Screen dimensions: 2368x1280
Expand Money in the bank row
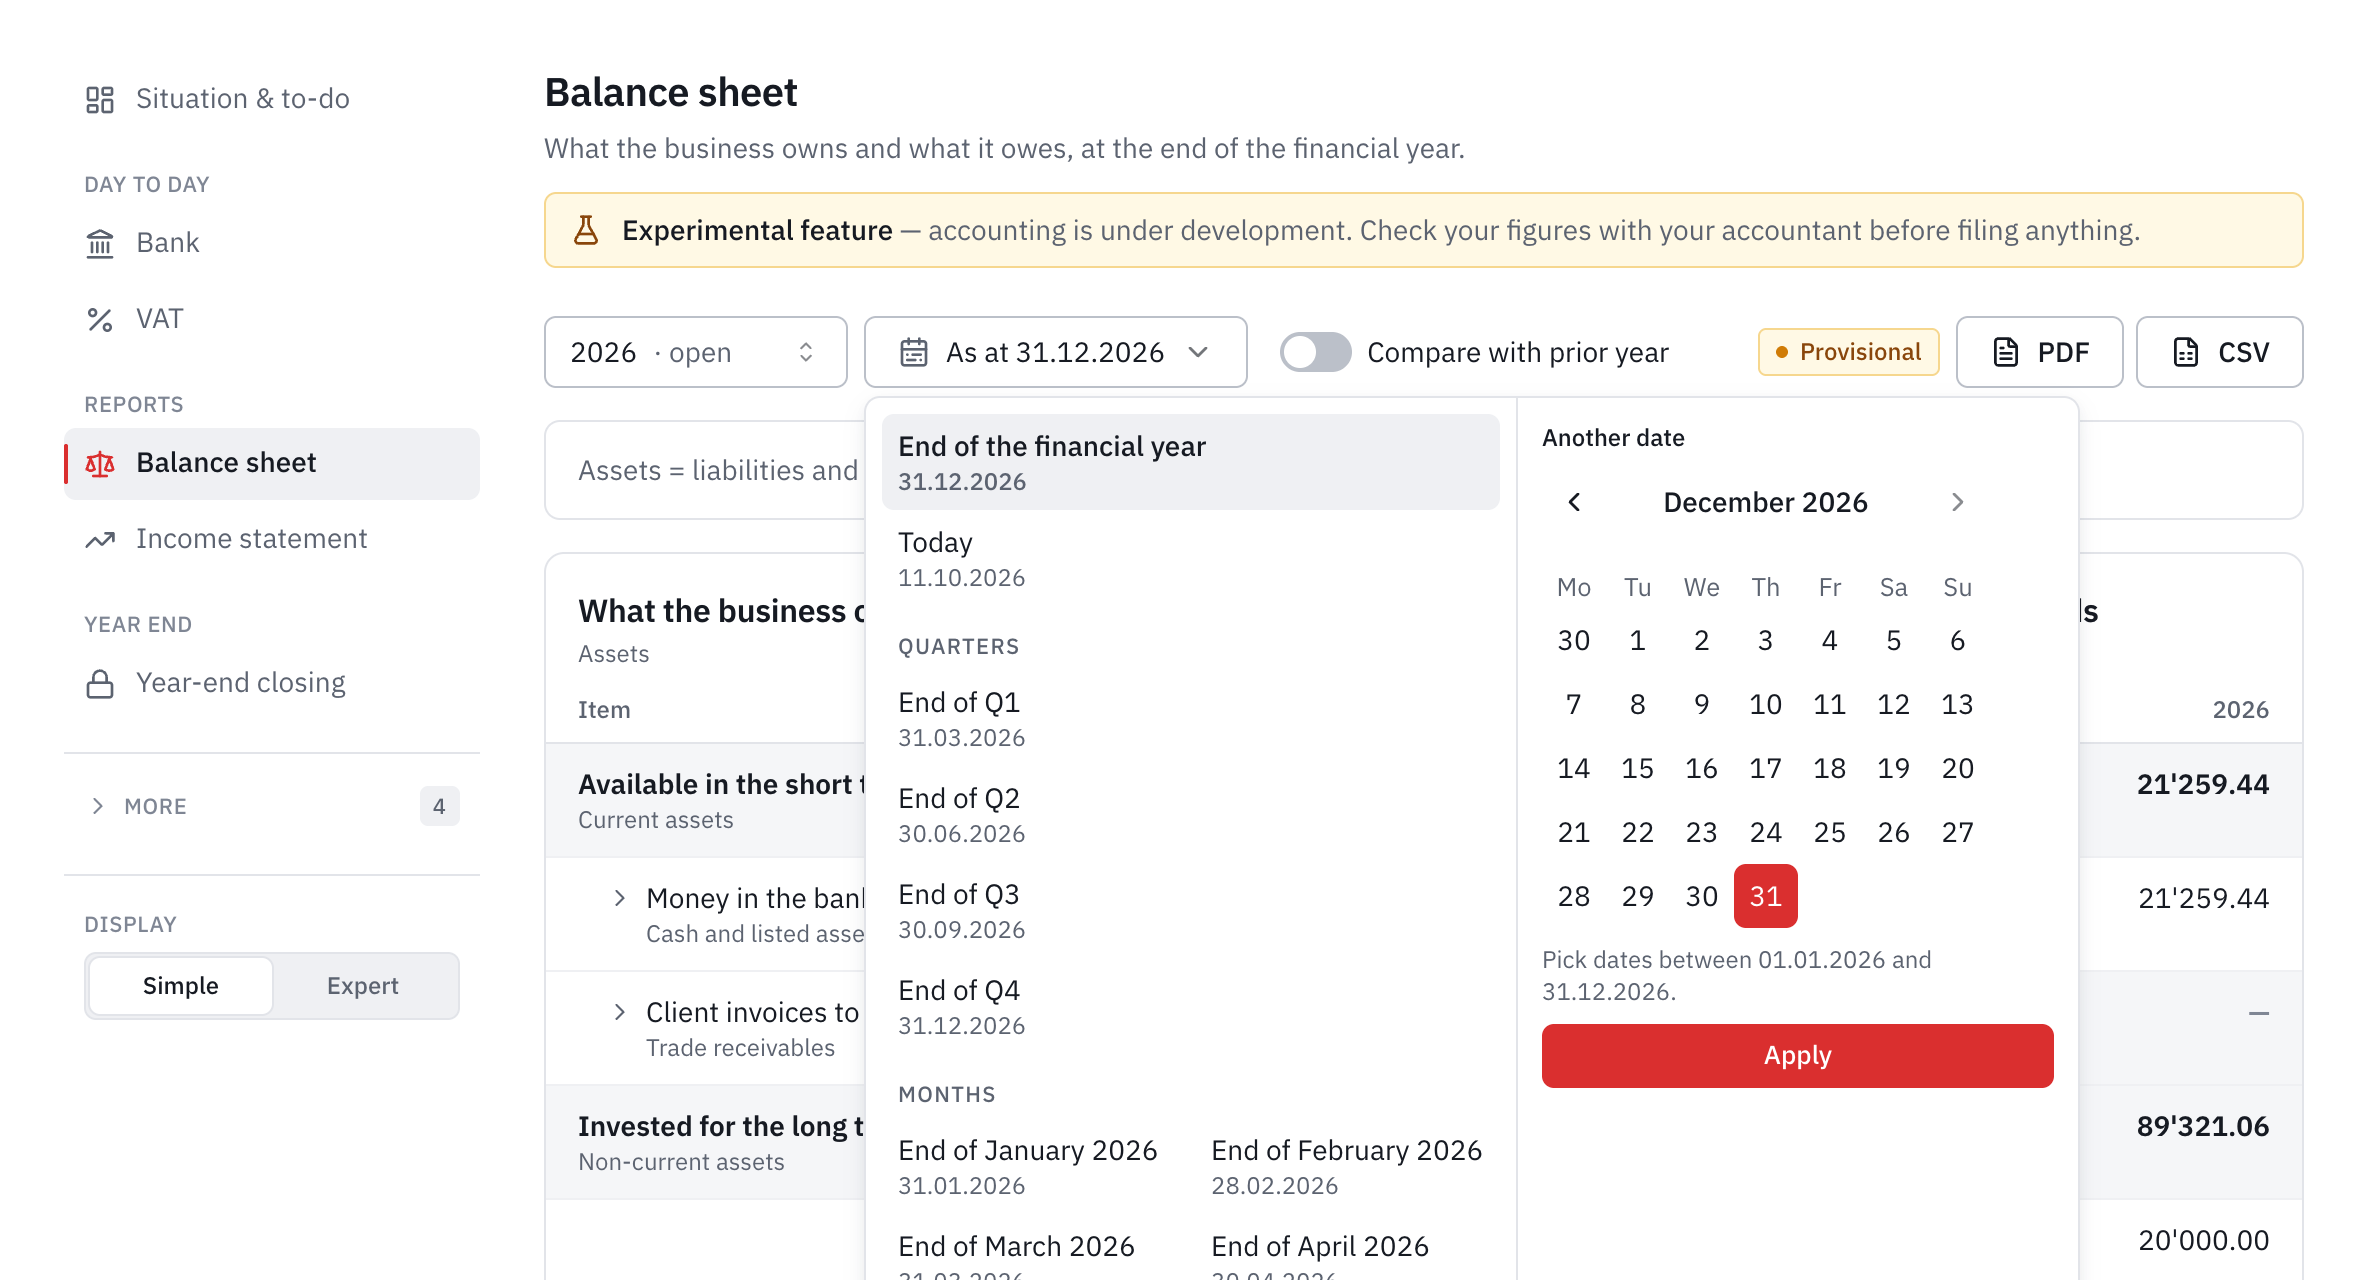pyautogui.click(x=620, y=898)
